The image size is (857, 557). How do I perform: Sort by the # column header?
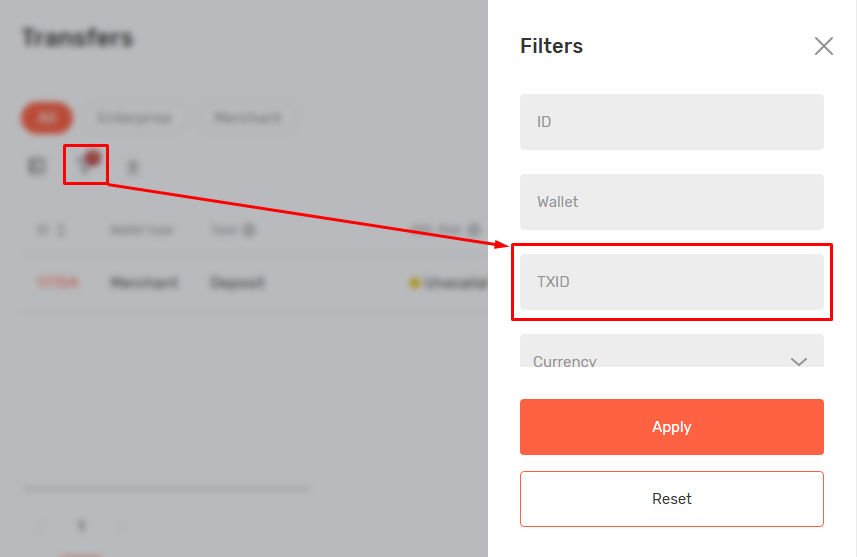click(x=51, y=230)
